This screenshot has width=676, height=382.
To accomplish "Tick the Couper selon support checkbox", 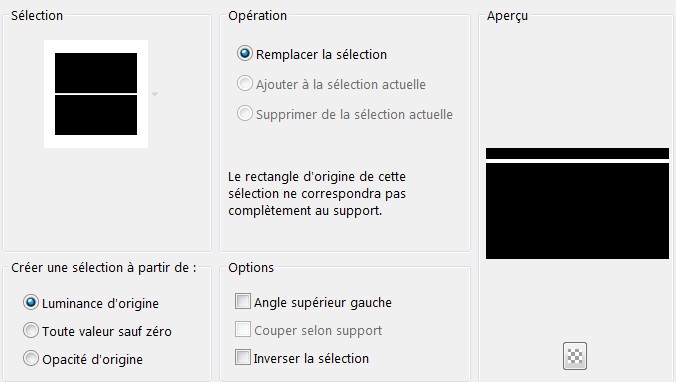I will click(243, 329).
